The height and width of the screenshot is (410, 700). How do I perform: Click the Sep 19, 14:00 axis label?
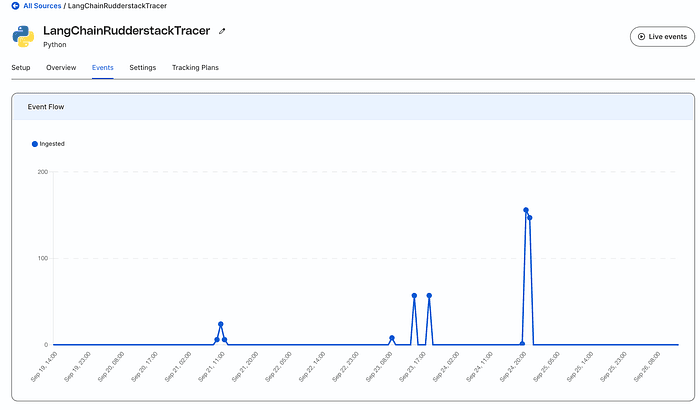tap(44, 367)
